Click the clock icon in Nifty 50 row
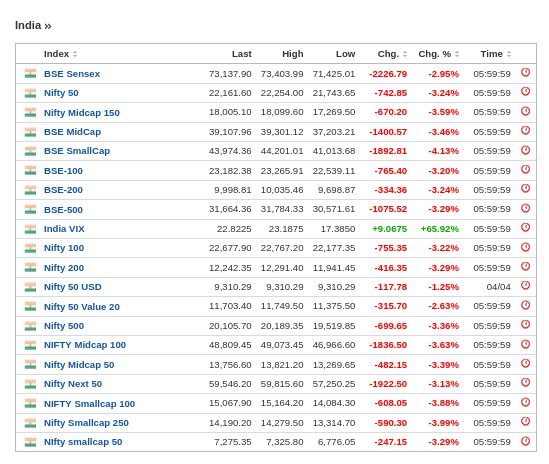549x464 pixels. pyautogui.click(x=525, y=91)
